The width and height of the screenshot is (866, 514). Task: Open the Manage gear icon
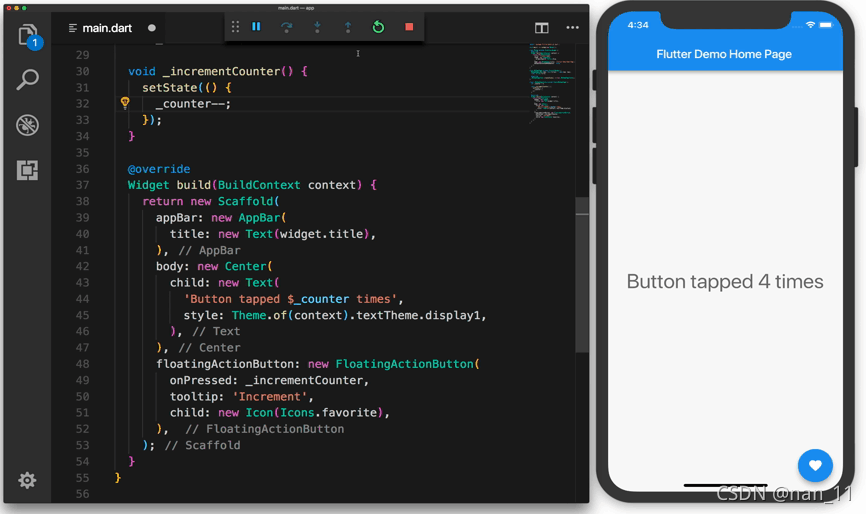pos(27,480)
